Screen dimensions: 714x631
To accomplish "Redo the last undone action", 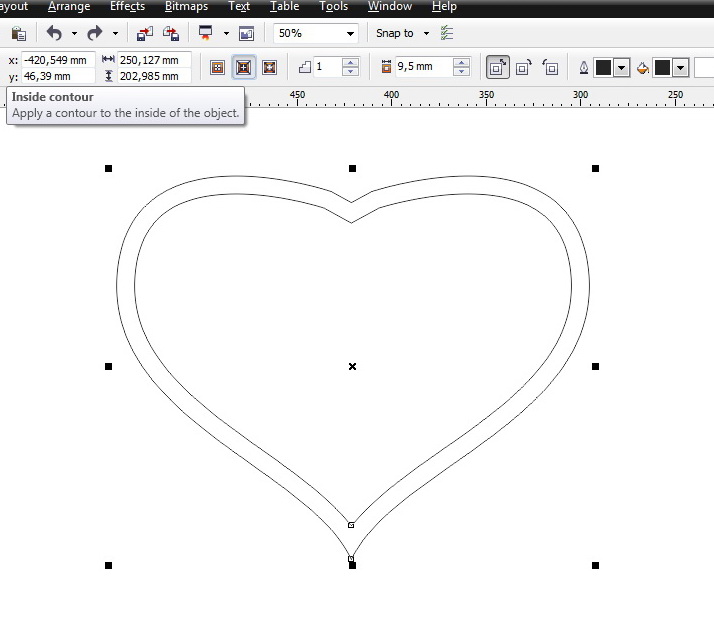I will point(95,33).
